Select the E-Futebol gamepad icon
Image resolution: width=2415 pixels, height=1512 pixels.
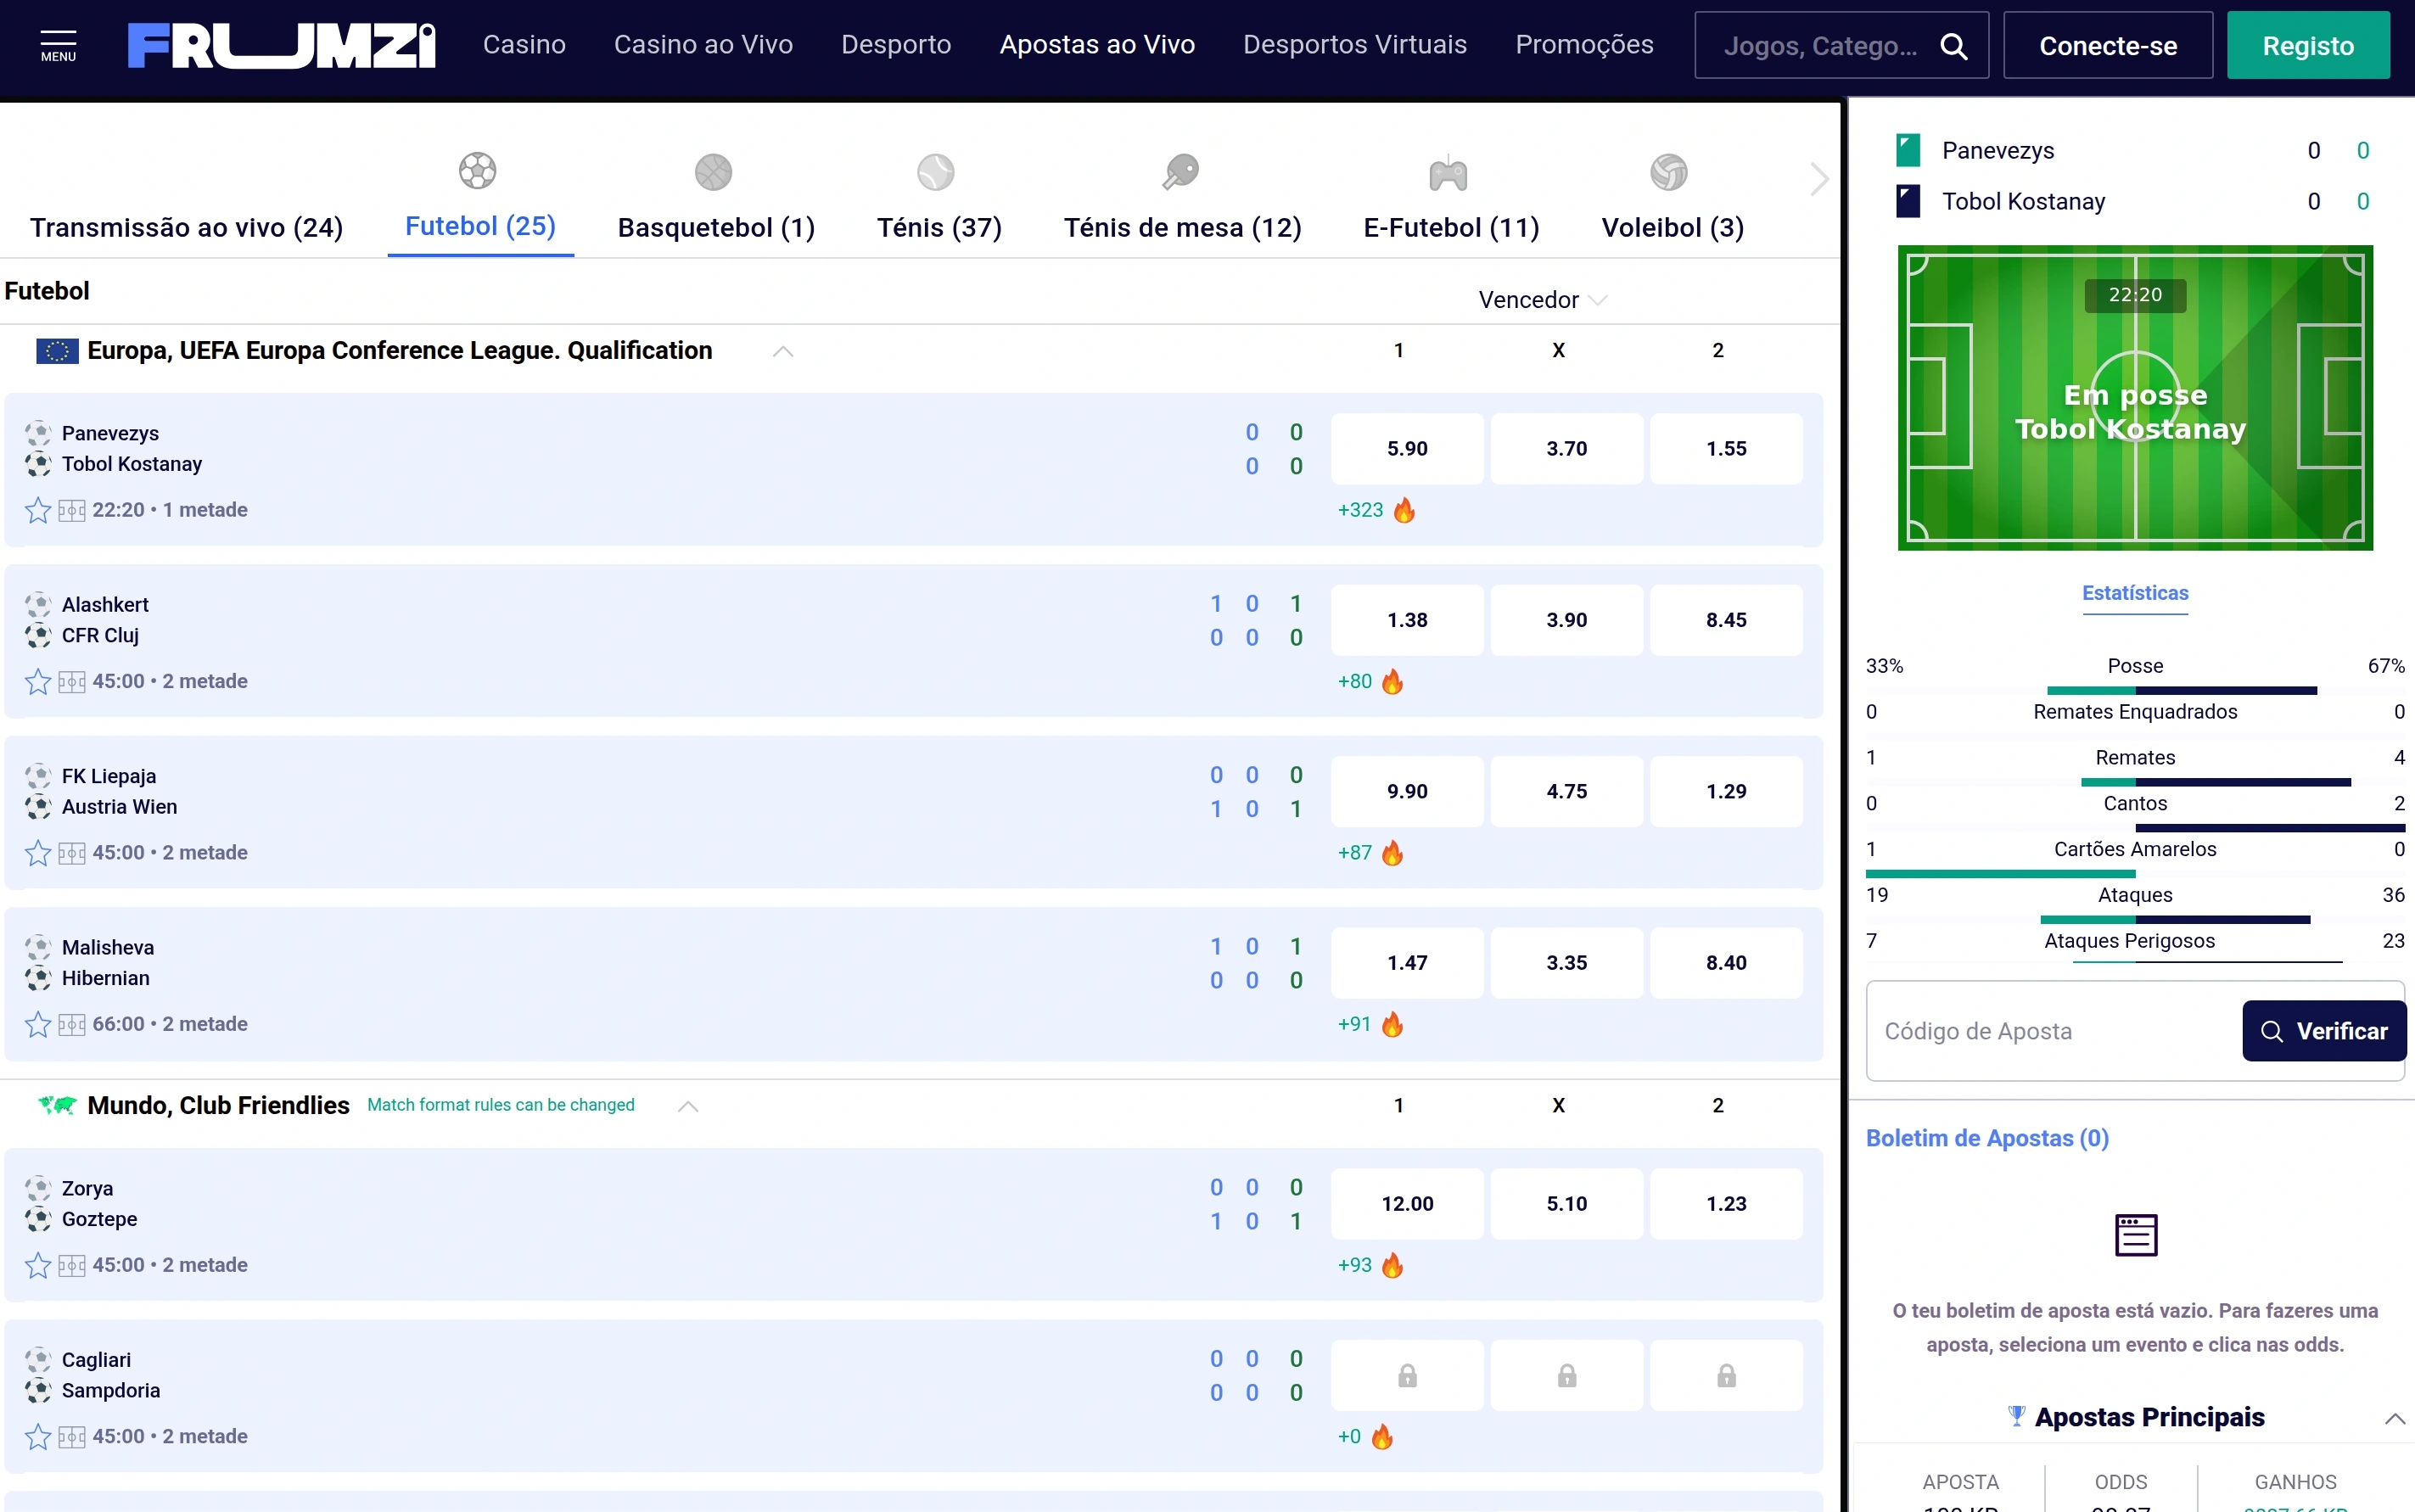click(1449, 174)
